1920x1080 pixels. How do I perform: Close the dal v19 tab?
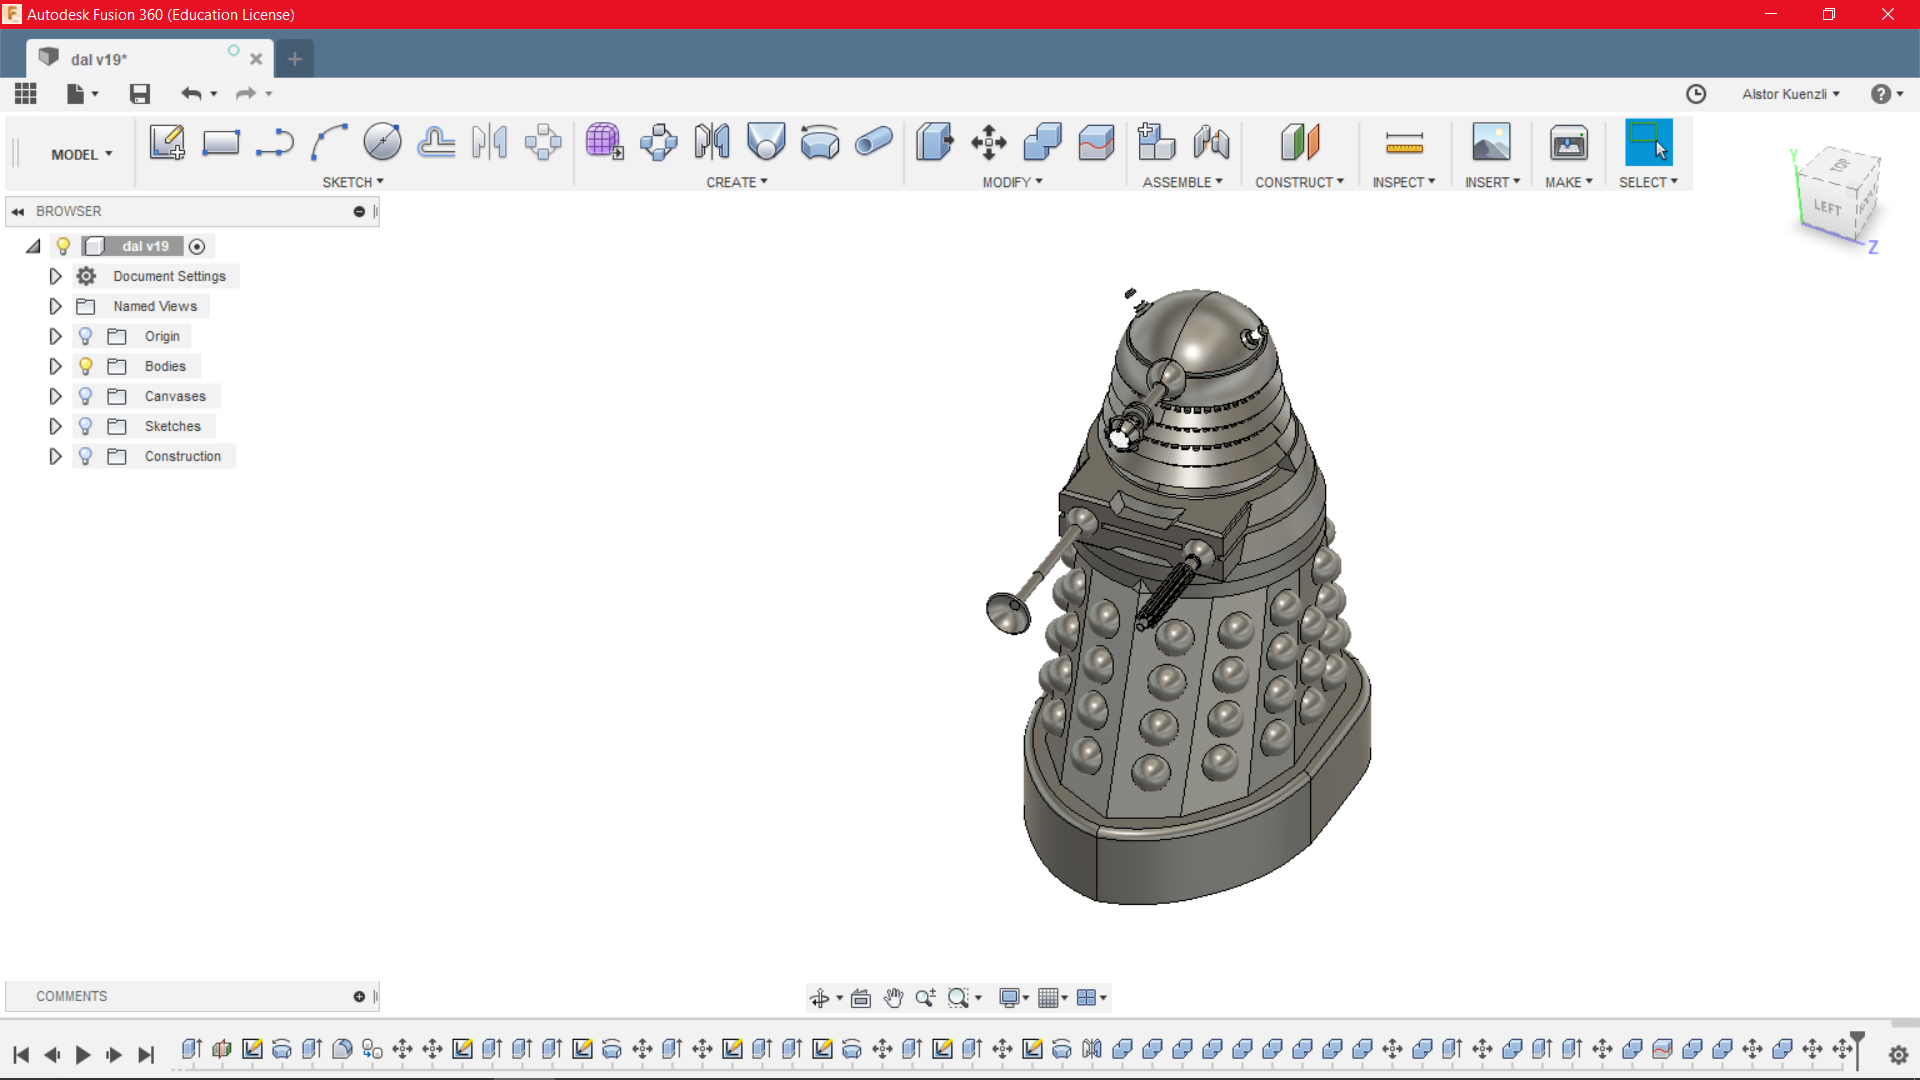(x=256, y=59)
